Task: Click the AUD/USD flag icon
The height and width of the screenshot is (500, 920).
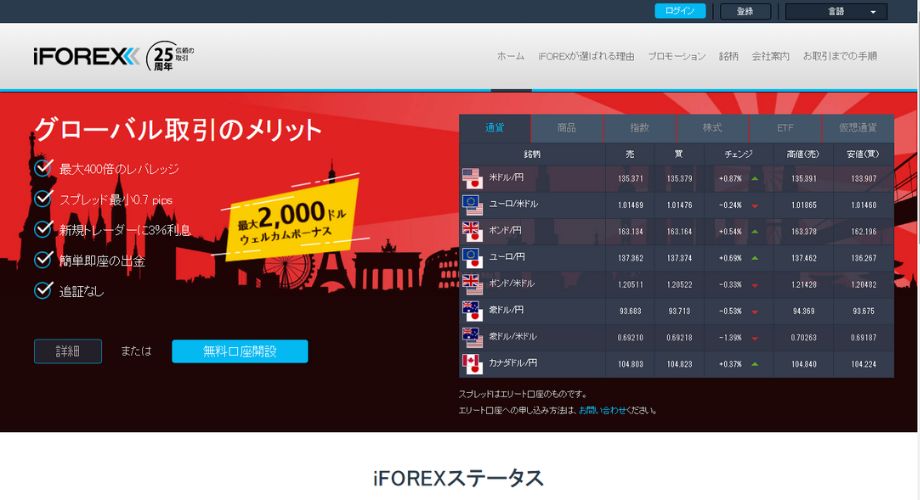Action: 472,337
